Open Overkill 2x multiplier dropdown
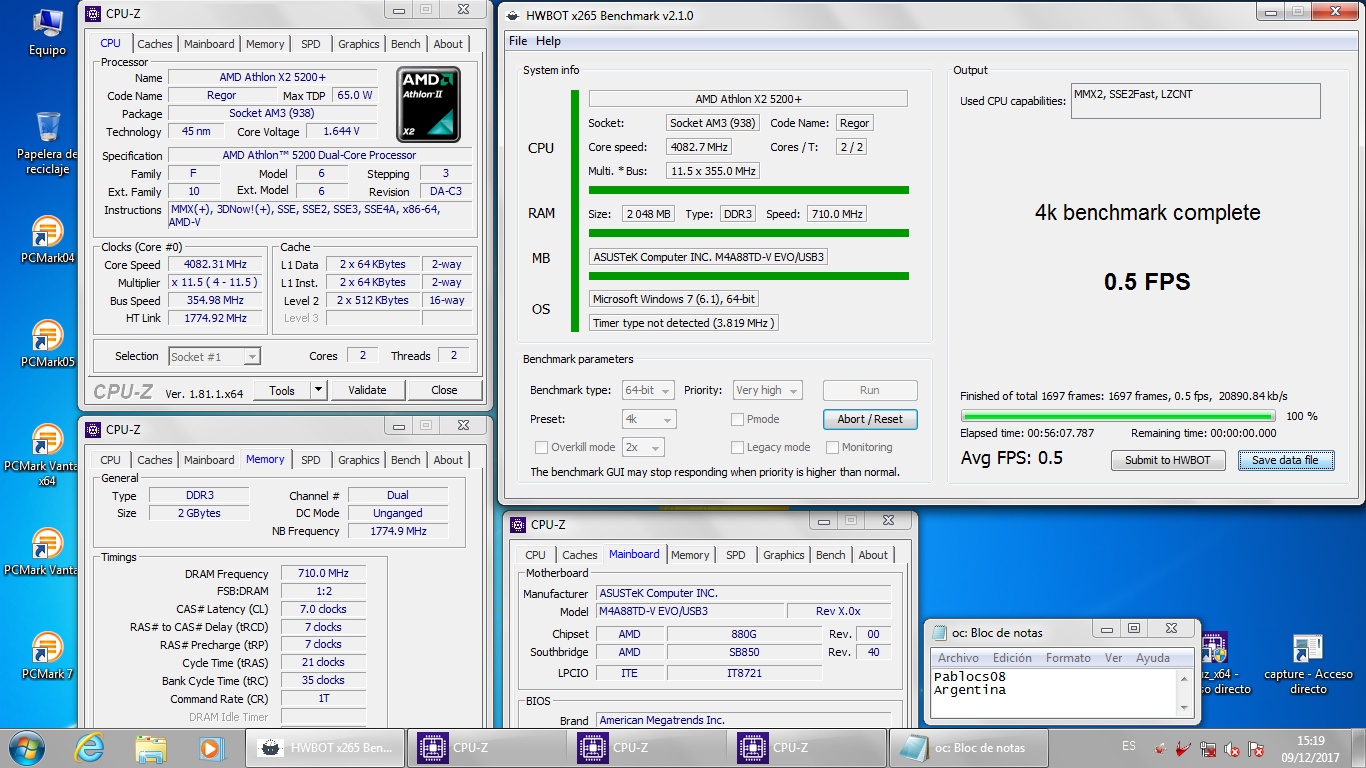 click(643, 447)
